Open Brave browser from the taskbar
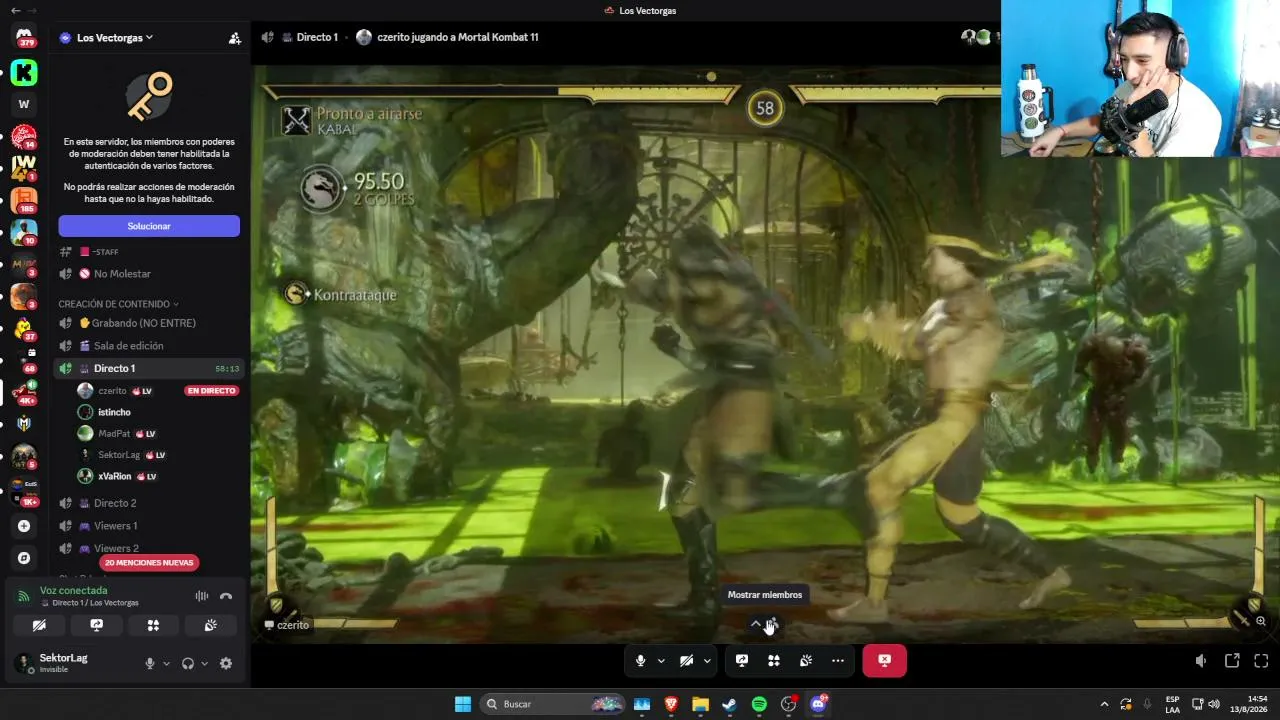This screenshot has width=1280, height=720. 671,704
